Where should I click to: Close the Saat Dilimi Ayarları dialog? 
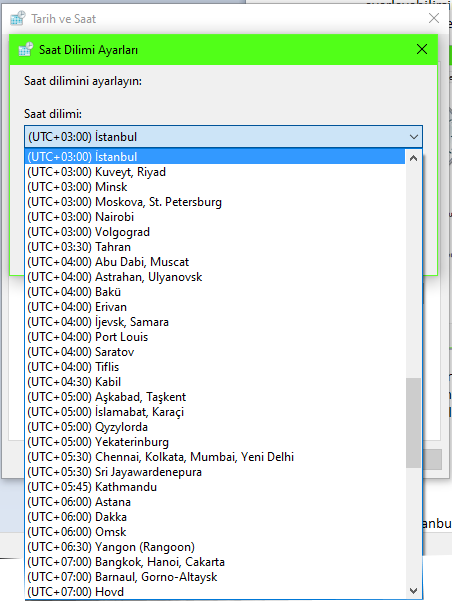422,49
